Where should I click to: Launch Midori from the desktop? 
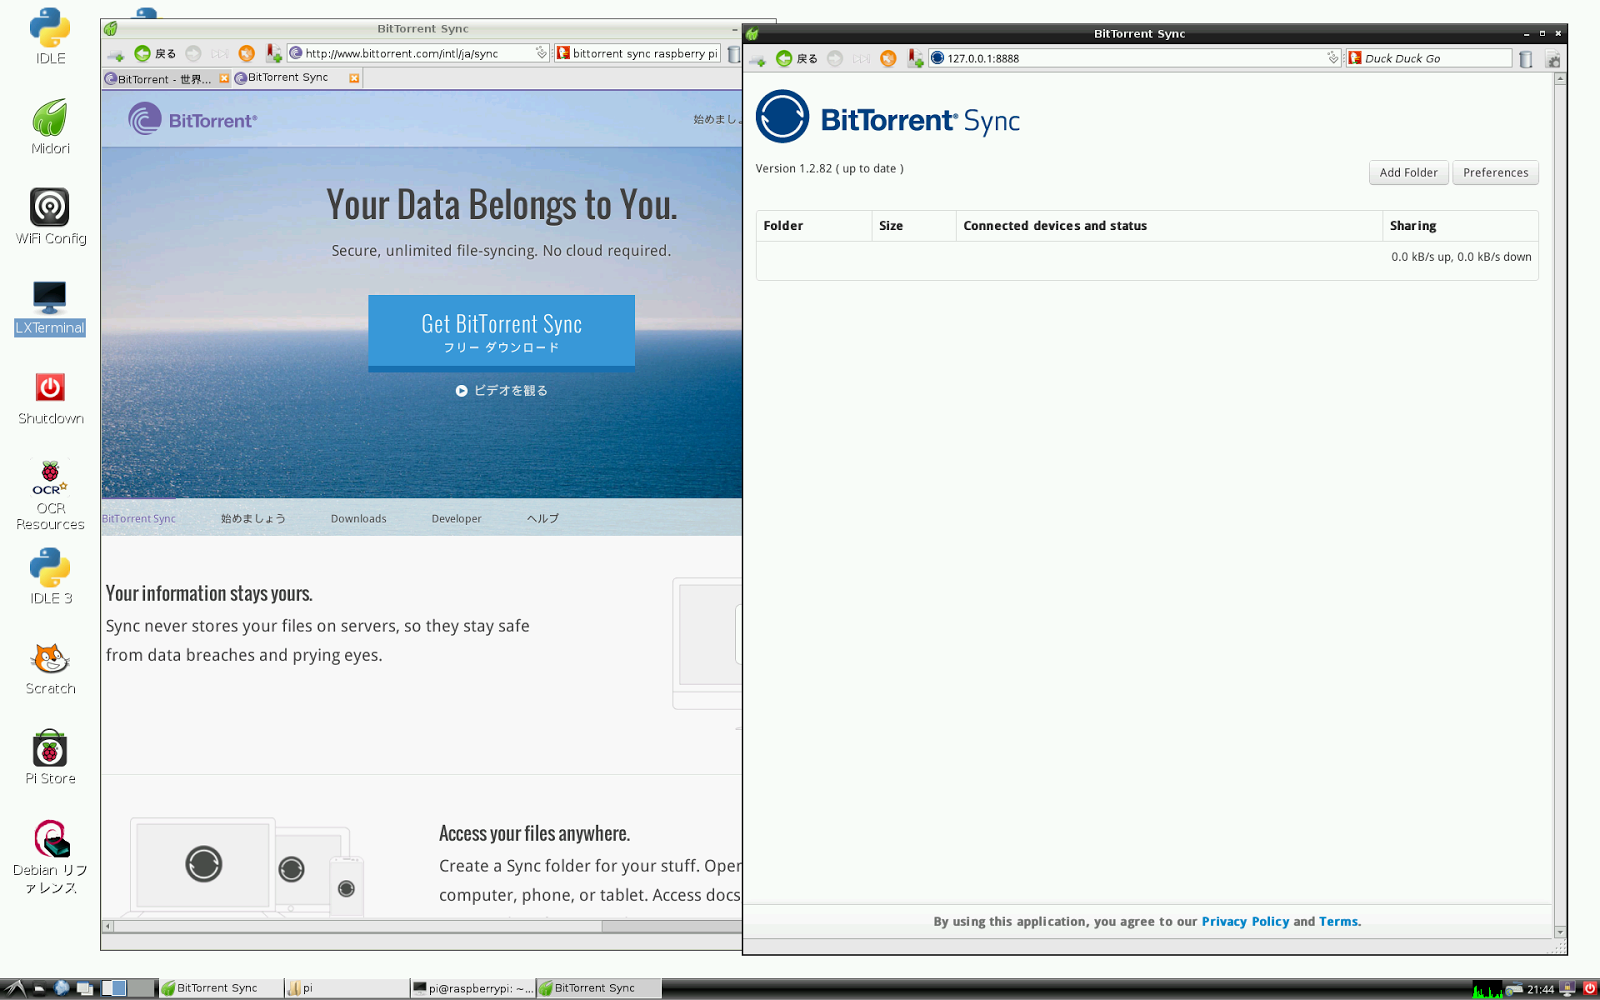click(x=50, y=127)
